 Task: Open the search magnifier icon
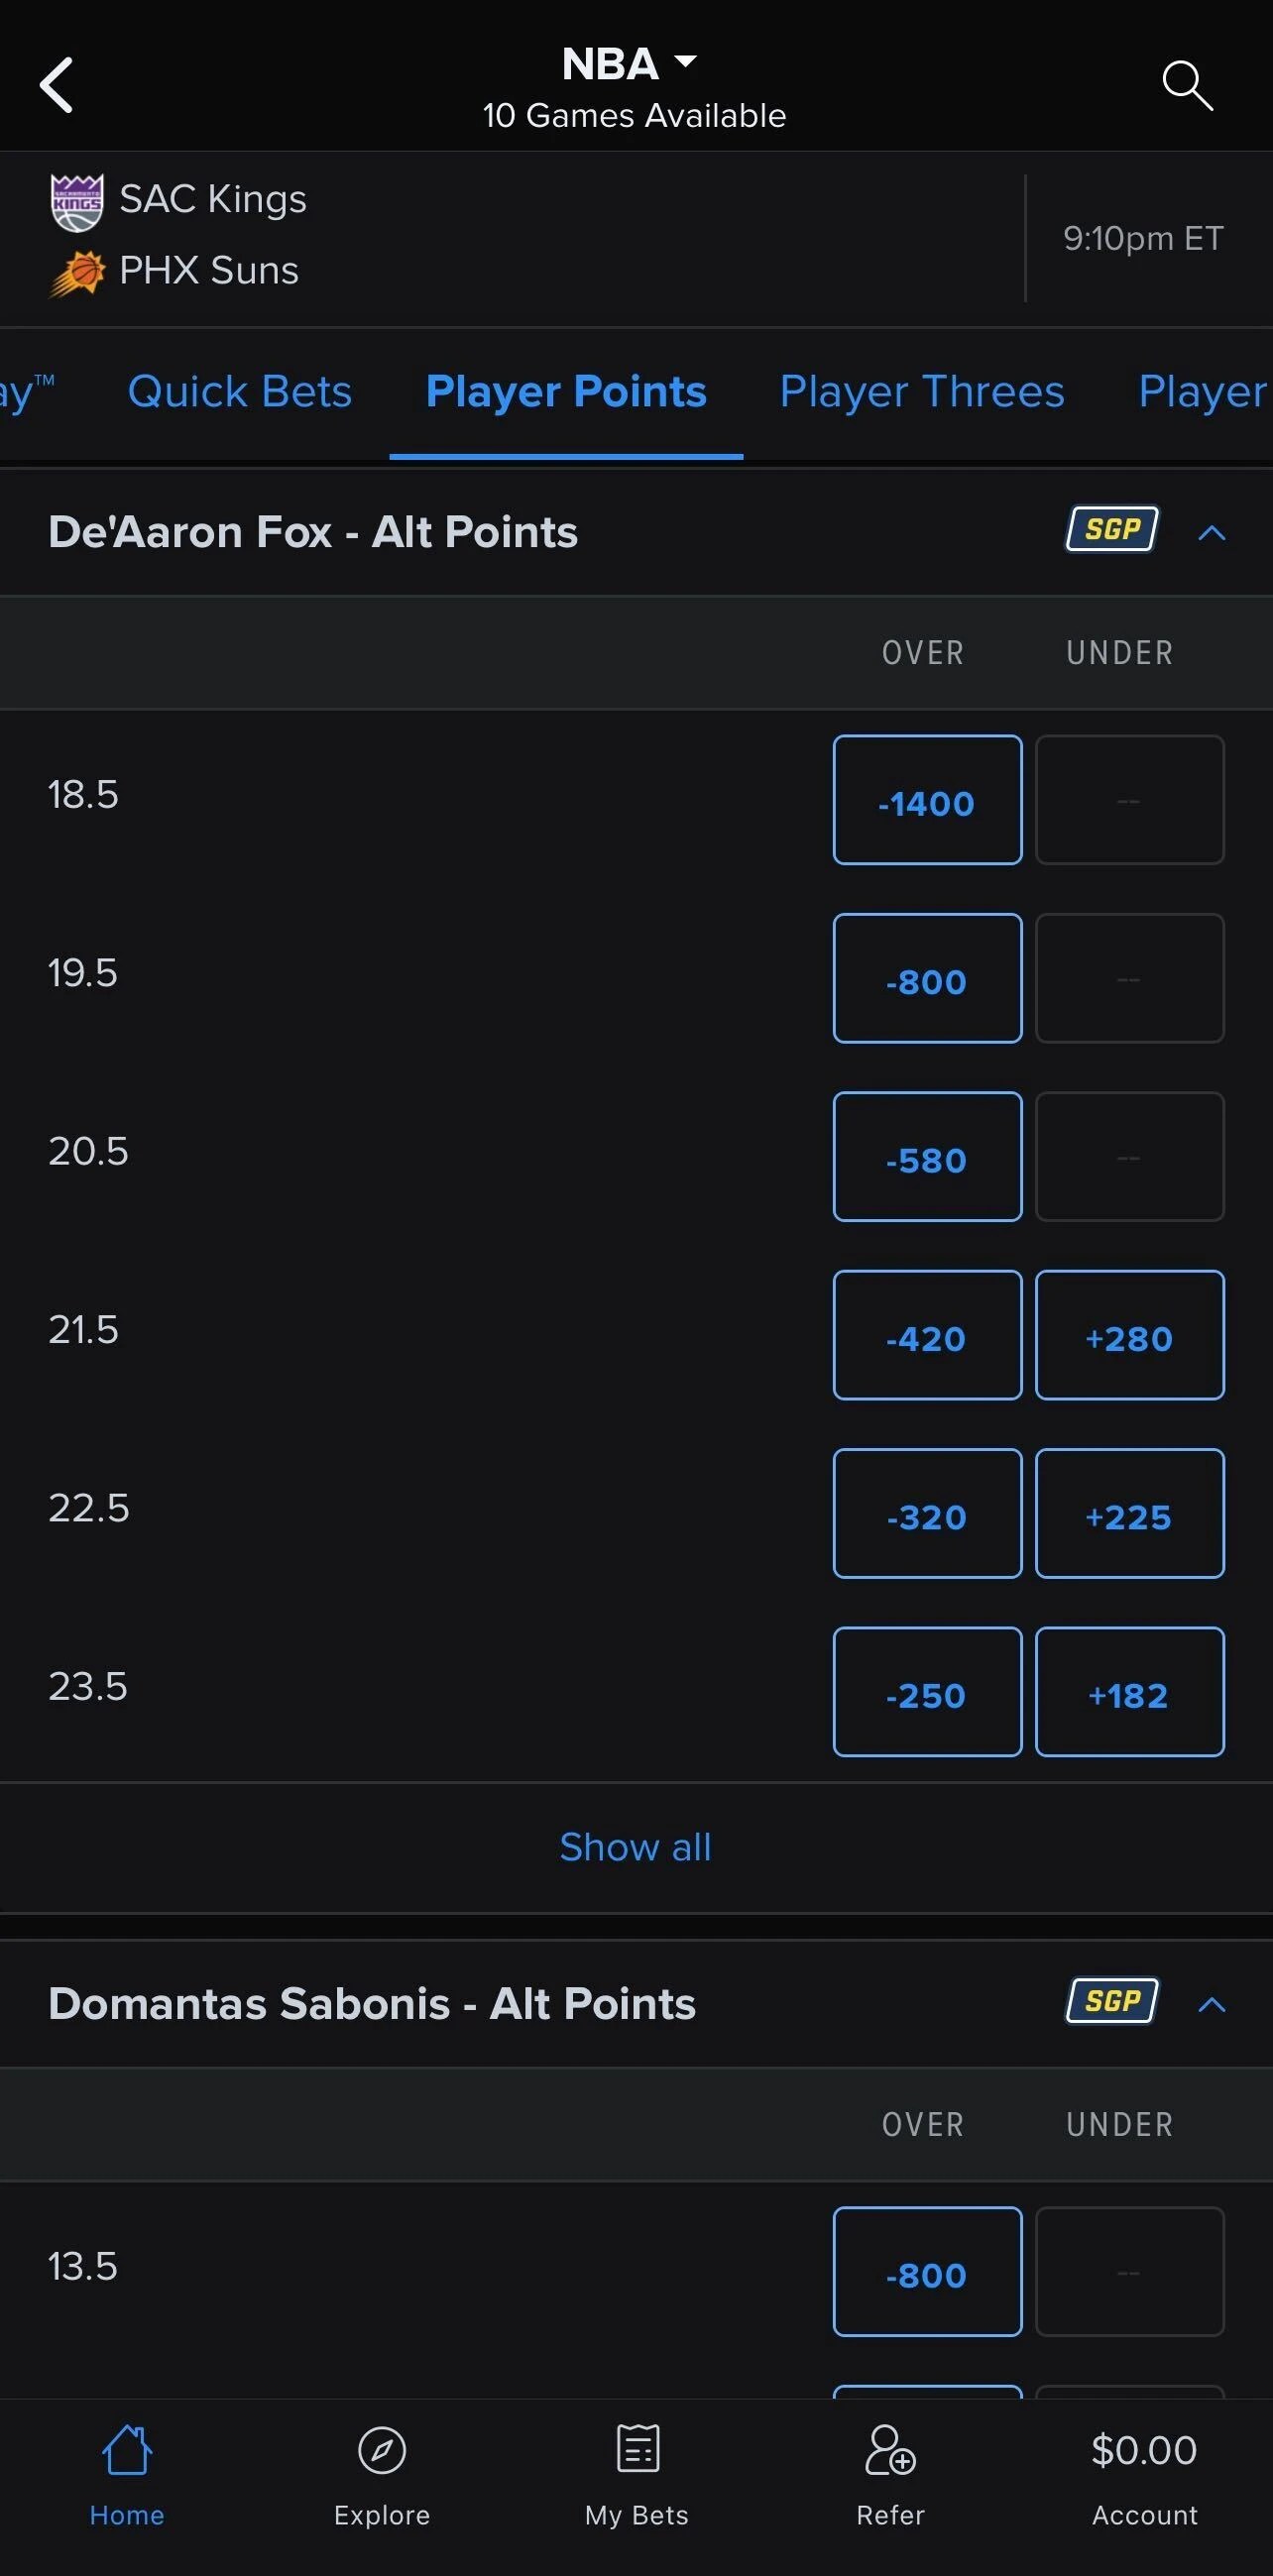coord(1186,85)
